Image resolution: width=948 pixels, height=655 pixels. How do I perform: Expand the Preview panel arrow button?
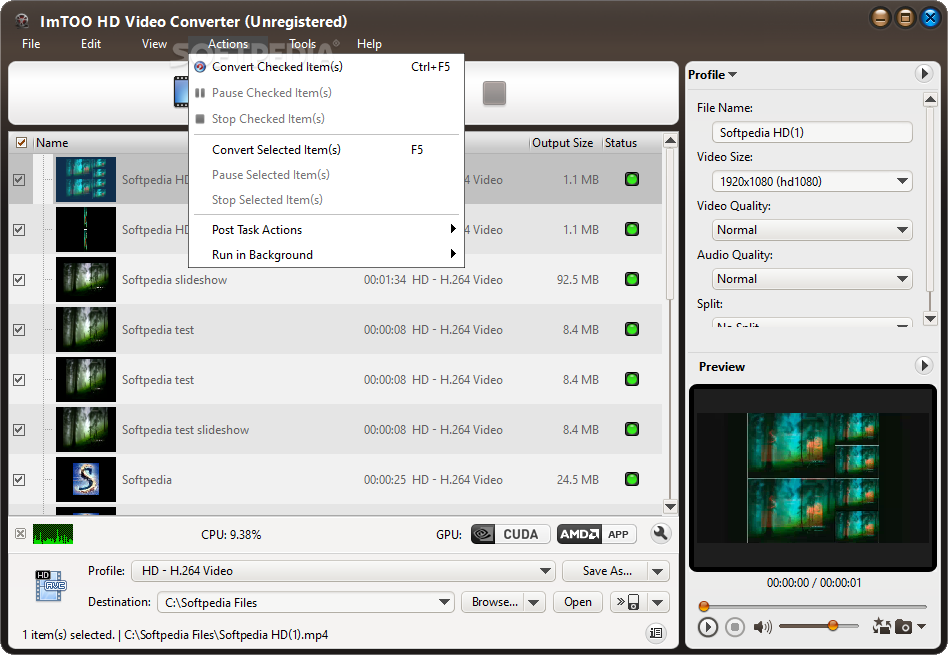point(923,366)
